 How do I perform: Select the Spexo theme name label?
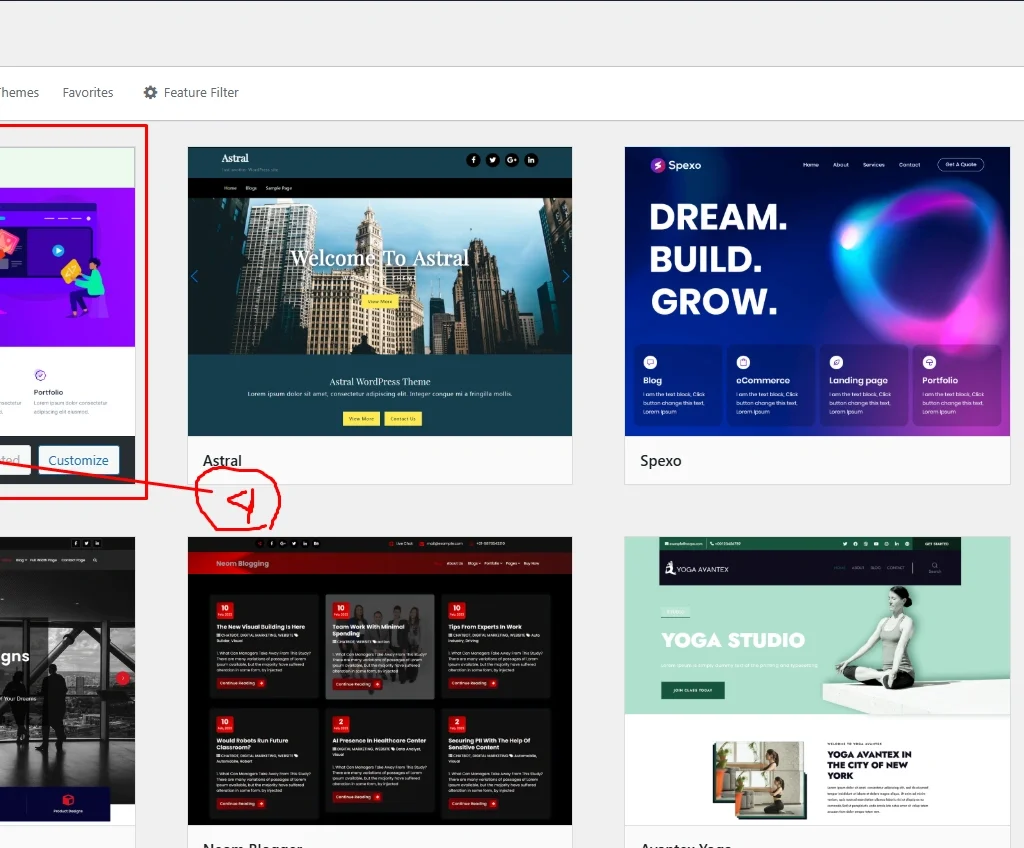tap(660, 461)
